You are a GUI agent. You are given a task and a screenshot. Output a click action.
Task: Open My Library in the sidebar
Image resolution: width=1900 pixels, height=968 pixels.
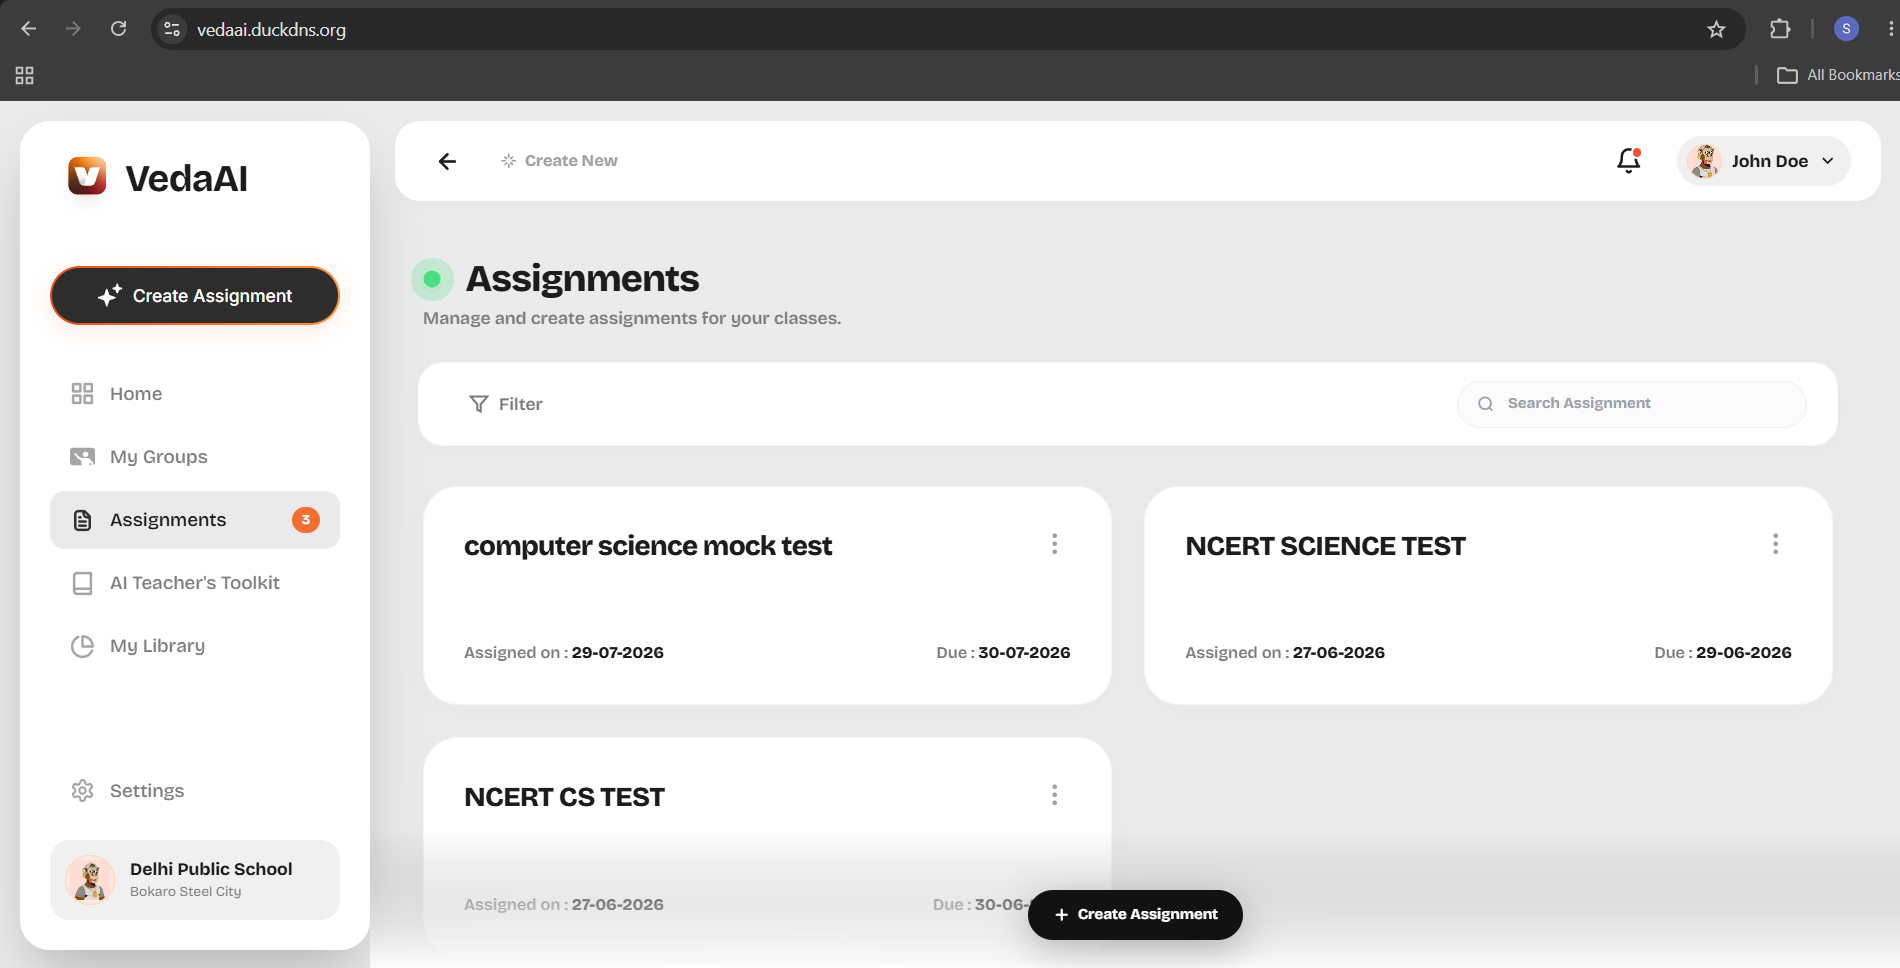[x=195, y=646]
